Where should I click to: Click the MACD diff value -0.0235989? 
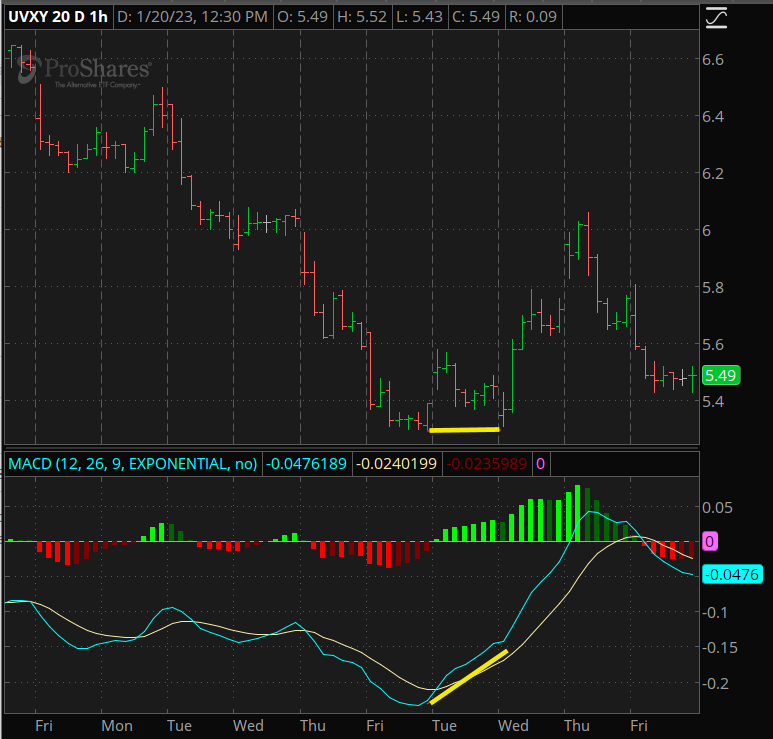(487, 464)
